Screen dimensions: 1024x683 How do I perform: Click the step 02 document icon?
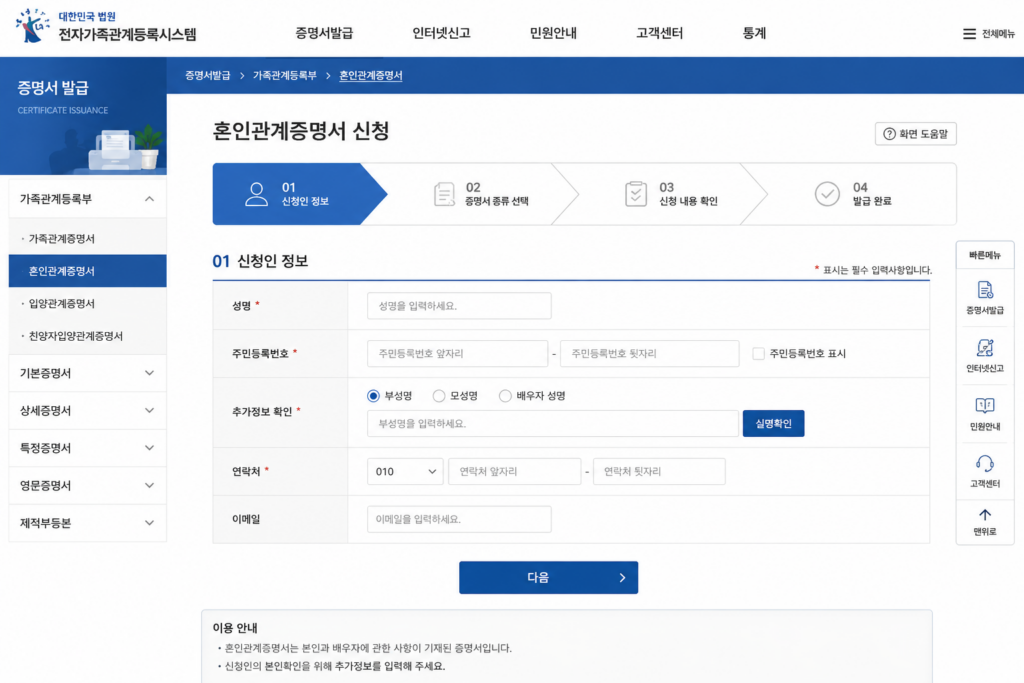tap(444, 194)
